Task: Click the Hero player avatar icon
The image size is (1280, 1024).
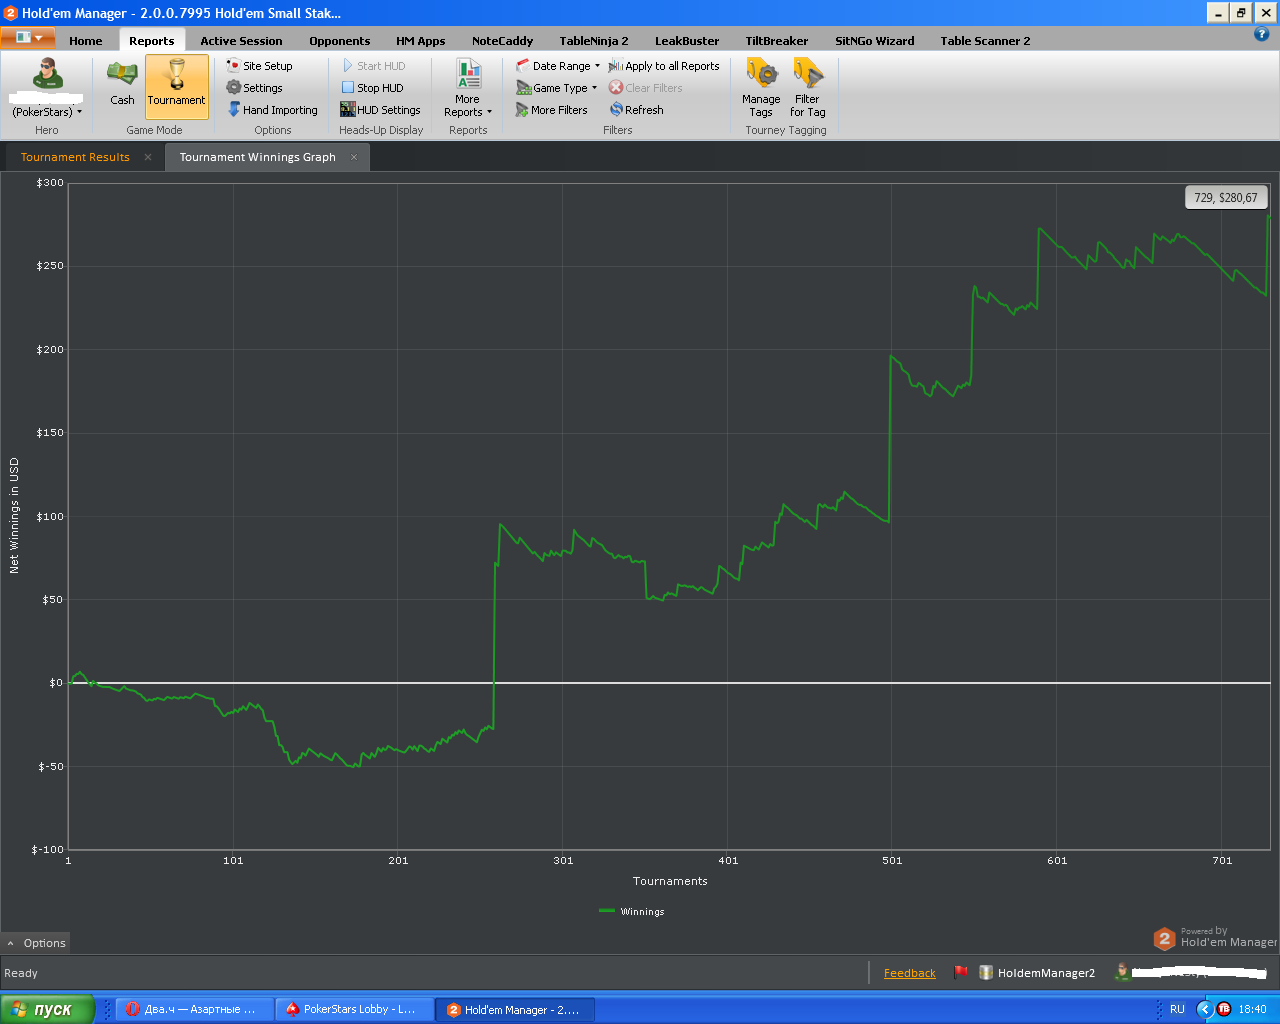Action: pyautogui.click(x=46, y=74)
